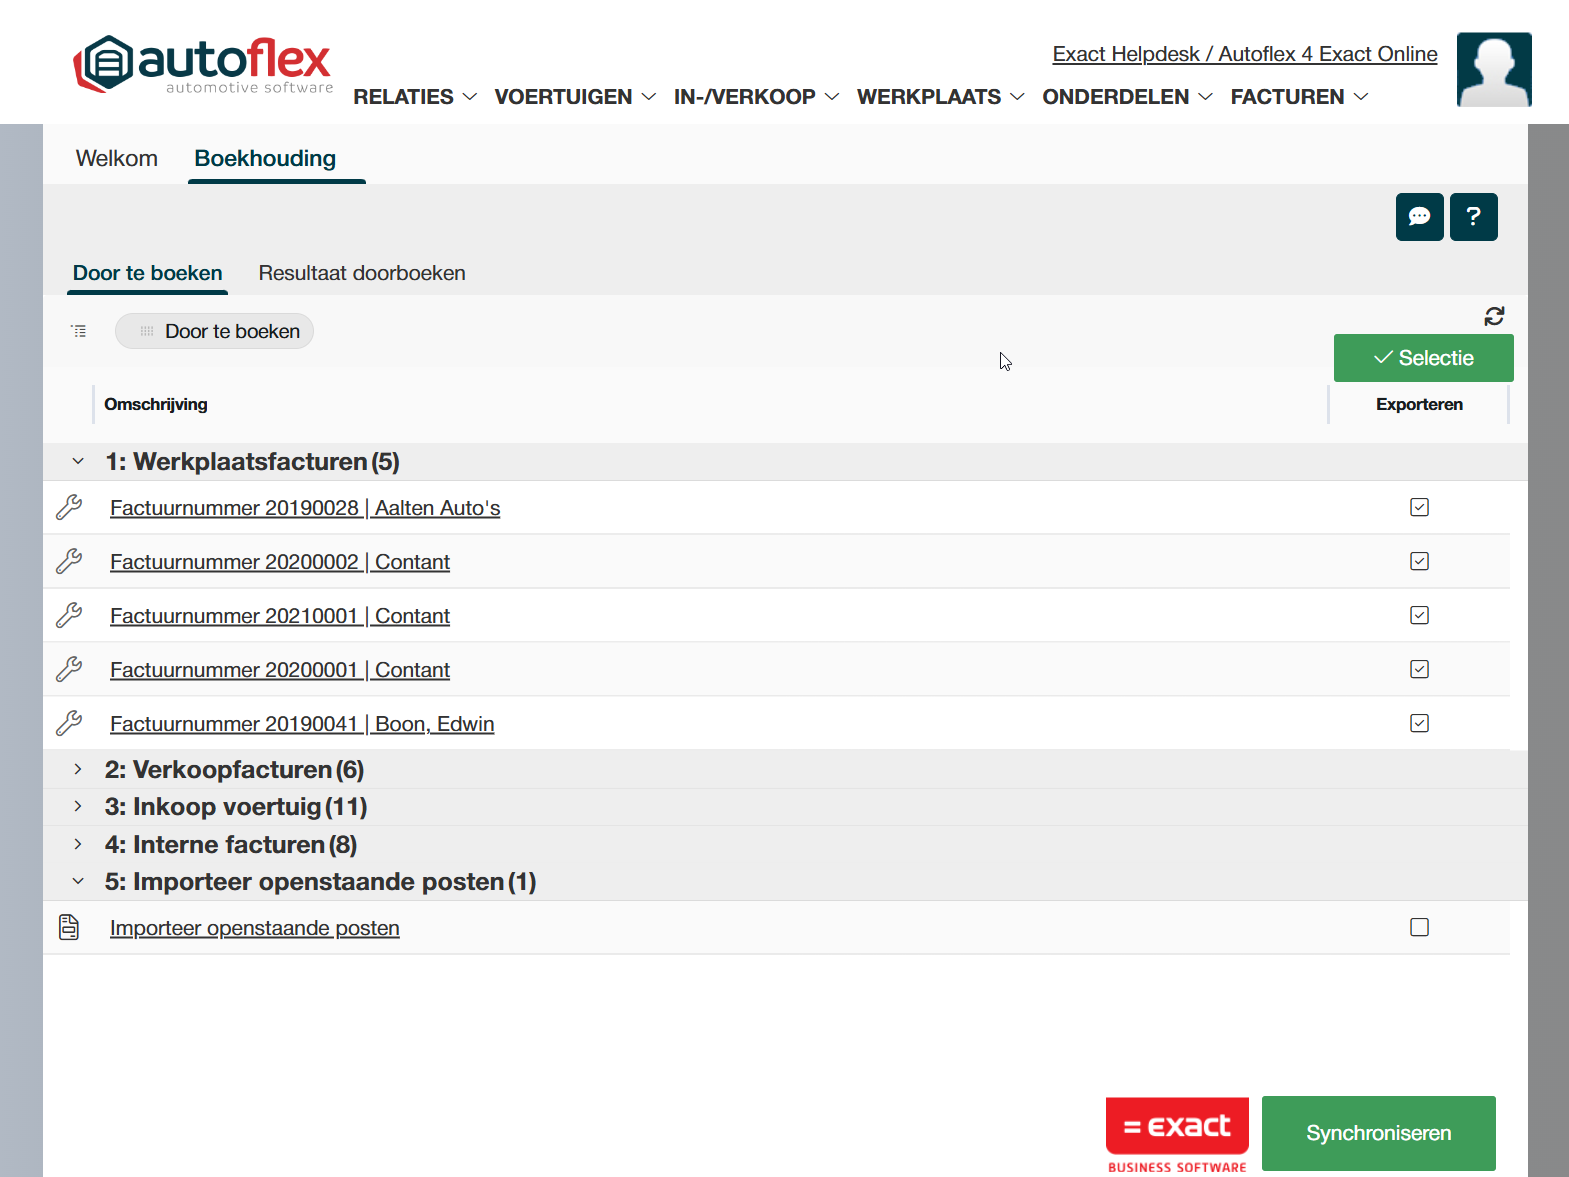Click the list view icon beside Door te boeken chip
This screenshot has width=1569, height=1177.
(x=79, y=331)
